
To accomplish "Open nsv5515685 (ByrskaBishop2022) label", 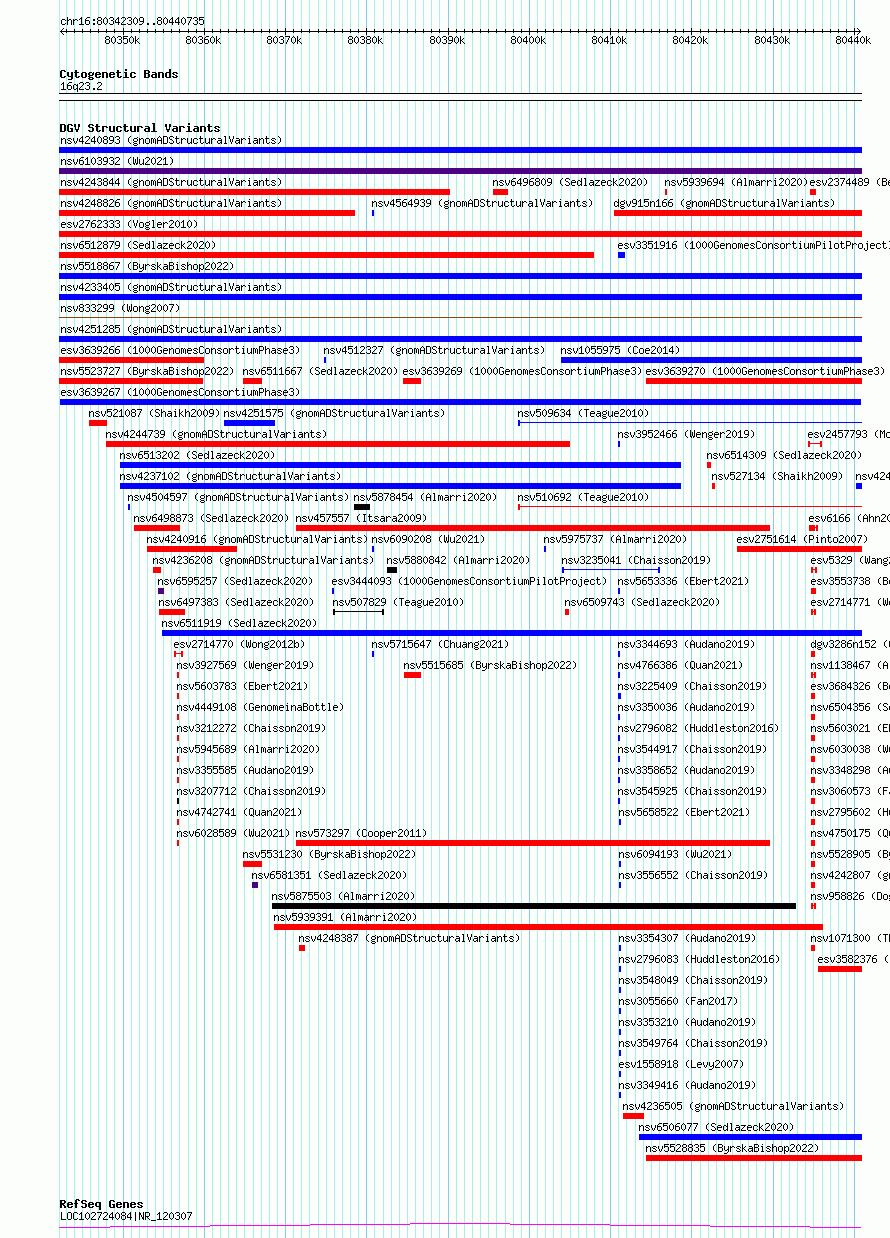I will [490, 665].
